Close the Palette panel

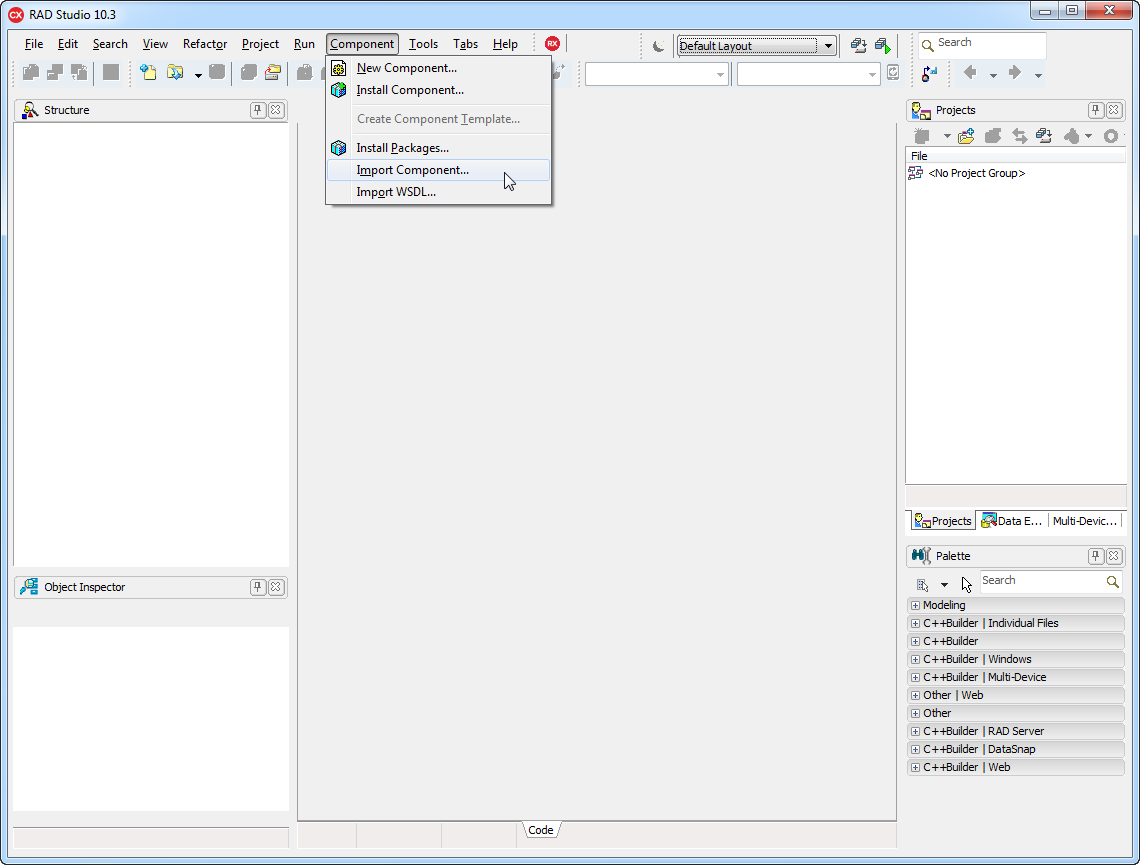click(1114, 556)
